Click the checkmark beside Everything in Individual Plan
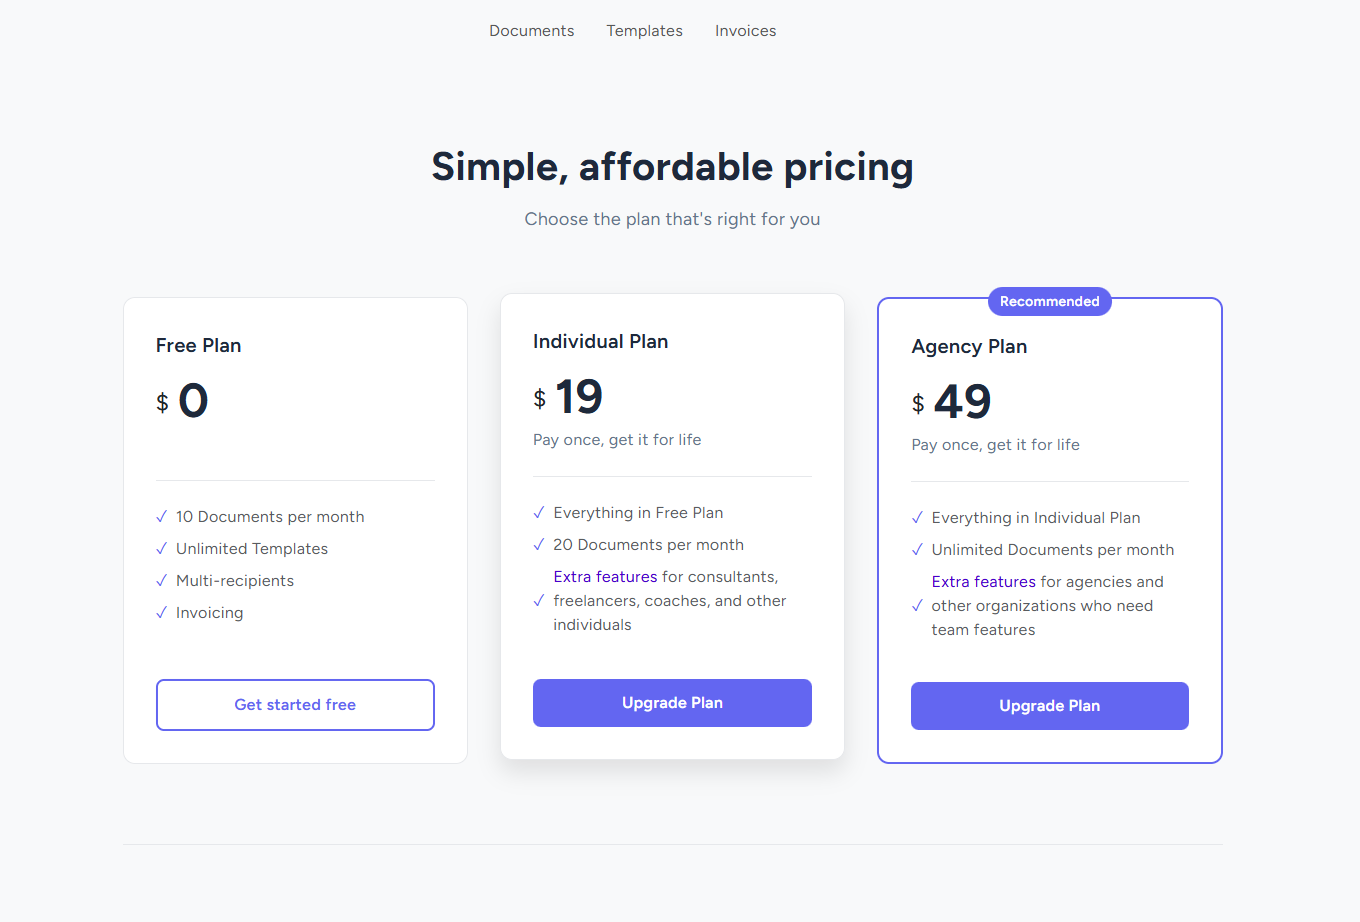Image resolution: width=1360 pixels, height=922 pixels. pyautogui.click(x=918, y=518)
